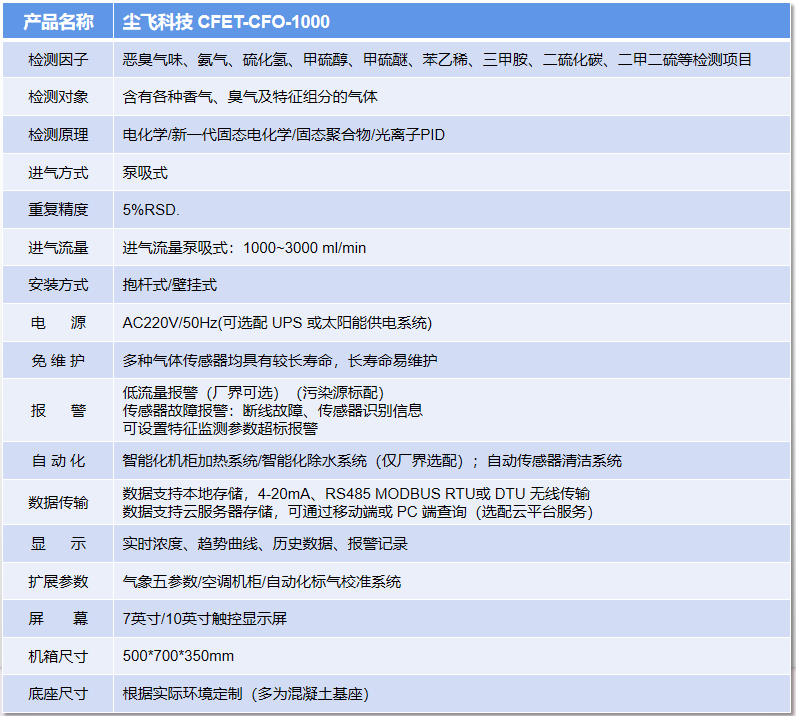Click the 产品名称 header cell
This screenshot has width=796, height=716.
click(x=58, y=21)
